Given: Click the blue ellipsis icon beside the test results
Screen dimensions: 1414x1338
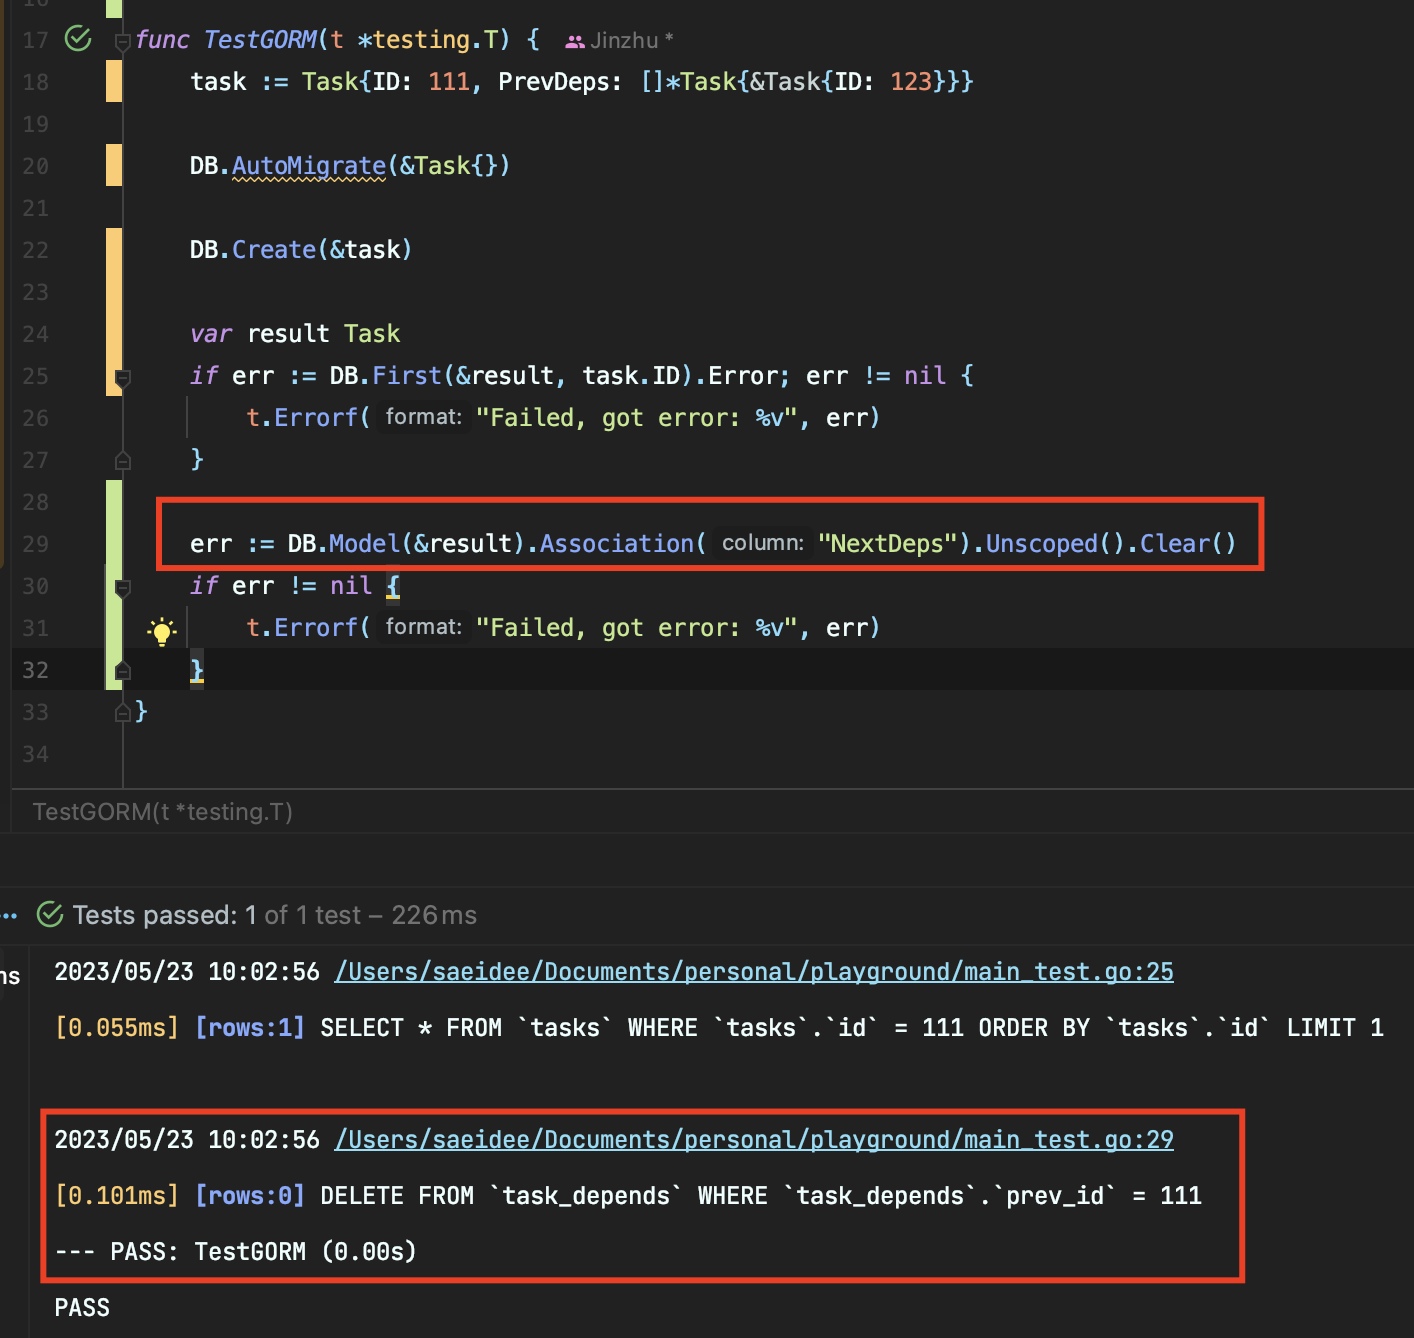Looking at the screenshot, I should (x=10, y=913).
